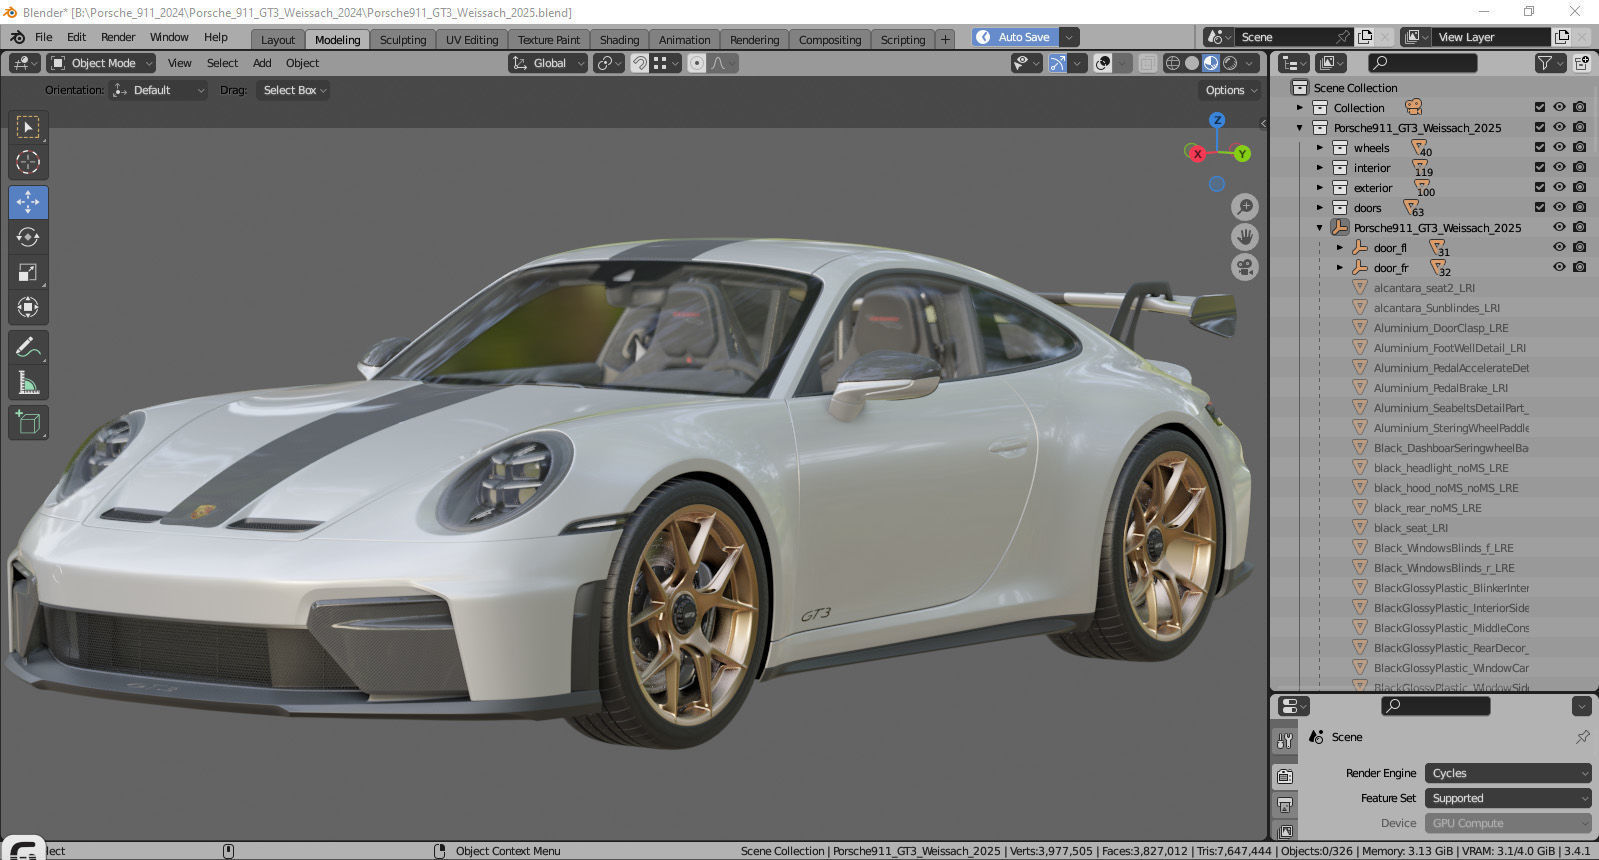The width and height of the screenshot is (1599, 860).
Task: Select the Measure tool
Action: tap(28, 382)
